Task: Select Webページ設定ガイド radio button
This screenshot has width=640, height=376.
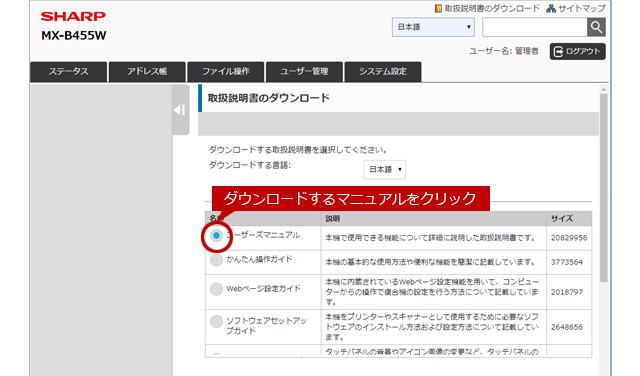Action: [216, 289]
